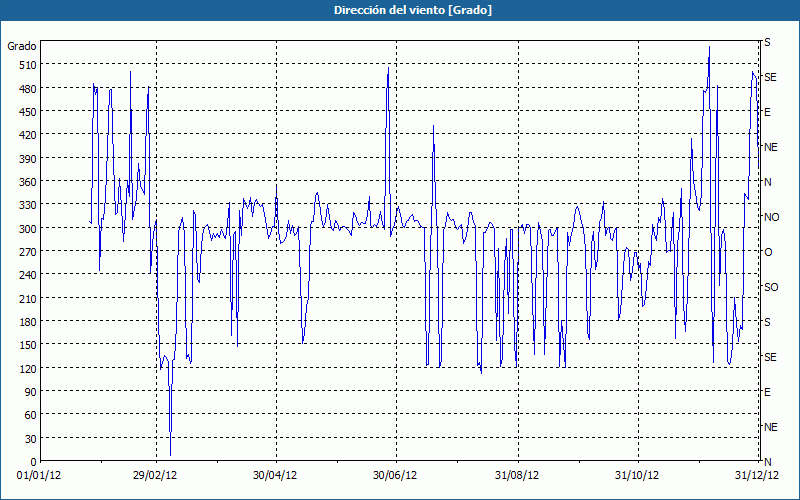Viewport: 800px width, 500px height.
Task: Pick the '60' degree axis label
Action: (31, 415)
